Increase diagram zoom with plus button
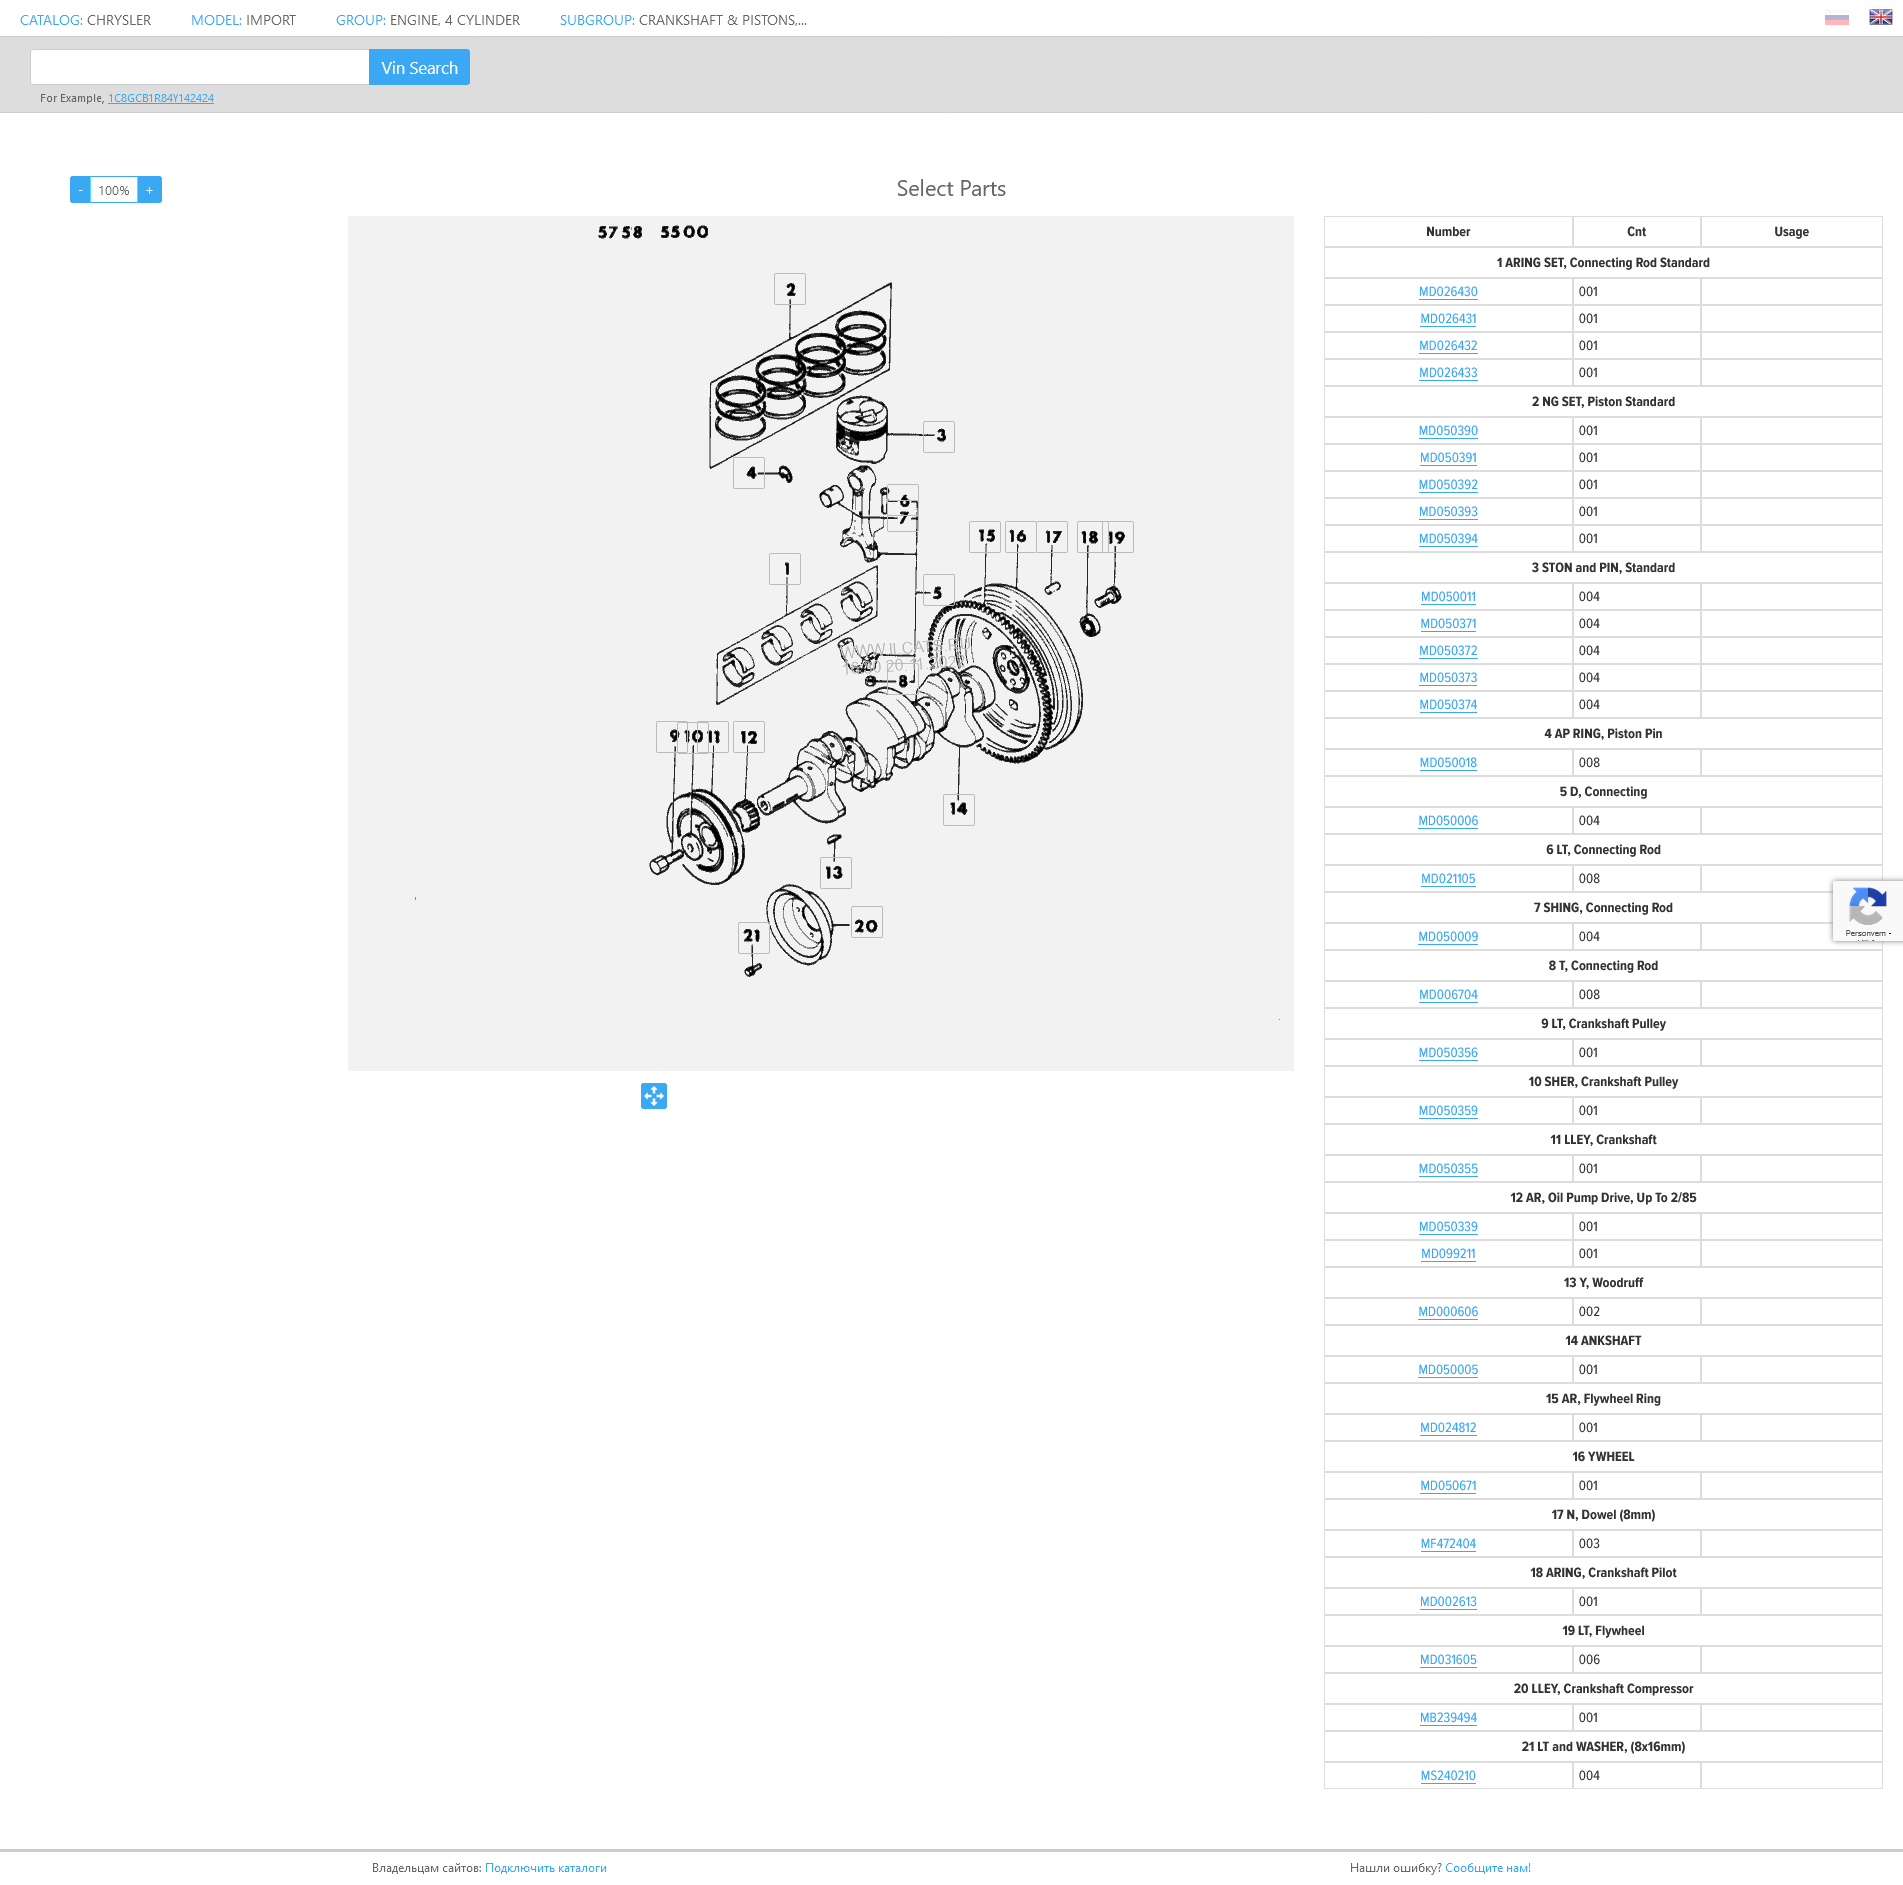Screen dimensions: 1903x1885 pyautogui.click(x=150, y=190)
